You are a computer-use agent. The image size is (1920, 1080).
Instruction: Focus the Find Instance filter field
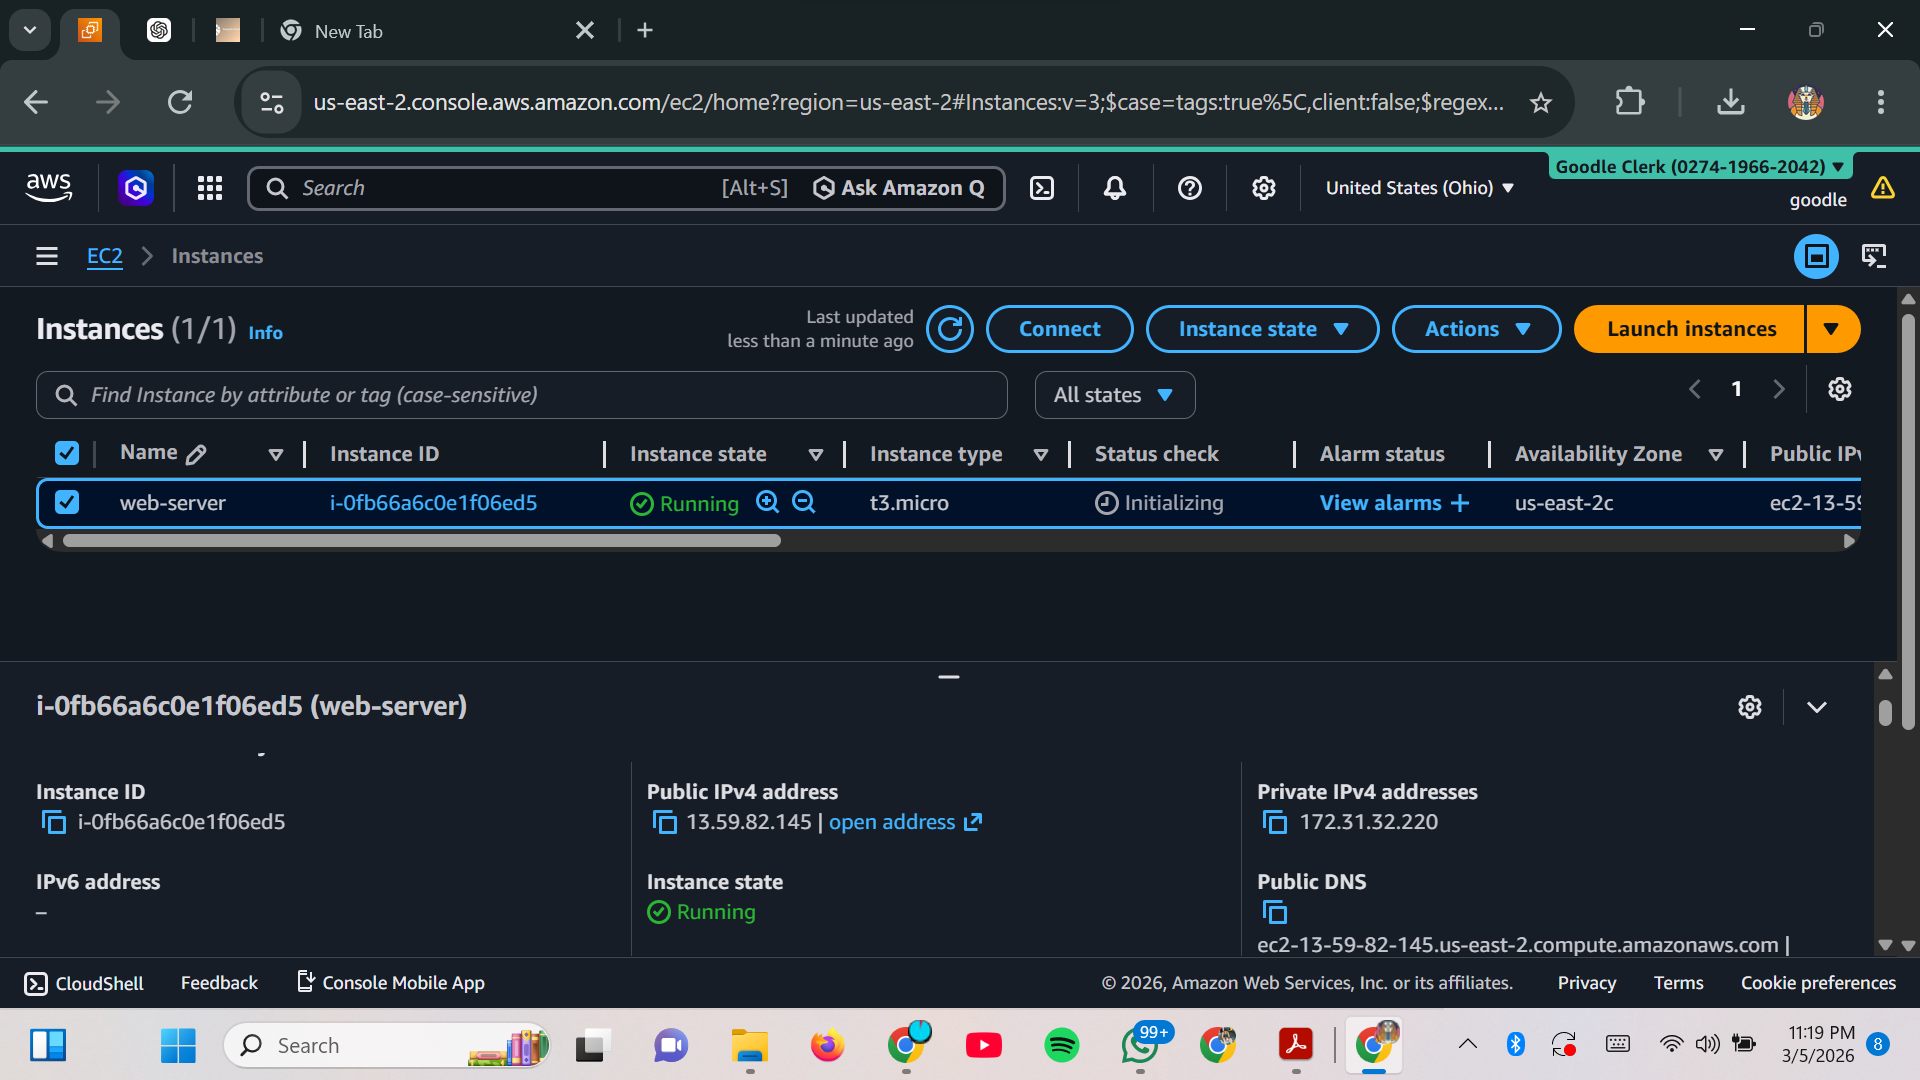(521, 395)
